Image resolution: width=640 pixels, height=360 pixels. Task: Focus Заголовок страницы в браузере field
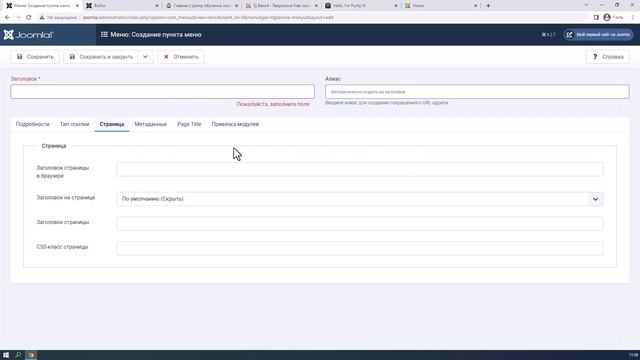[360, 169]
